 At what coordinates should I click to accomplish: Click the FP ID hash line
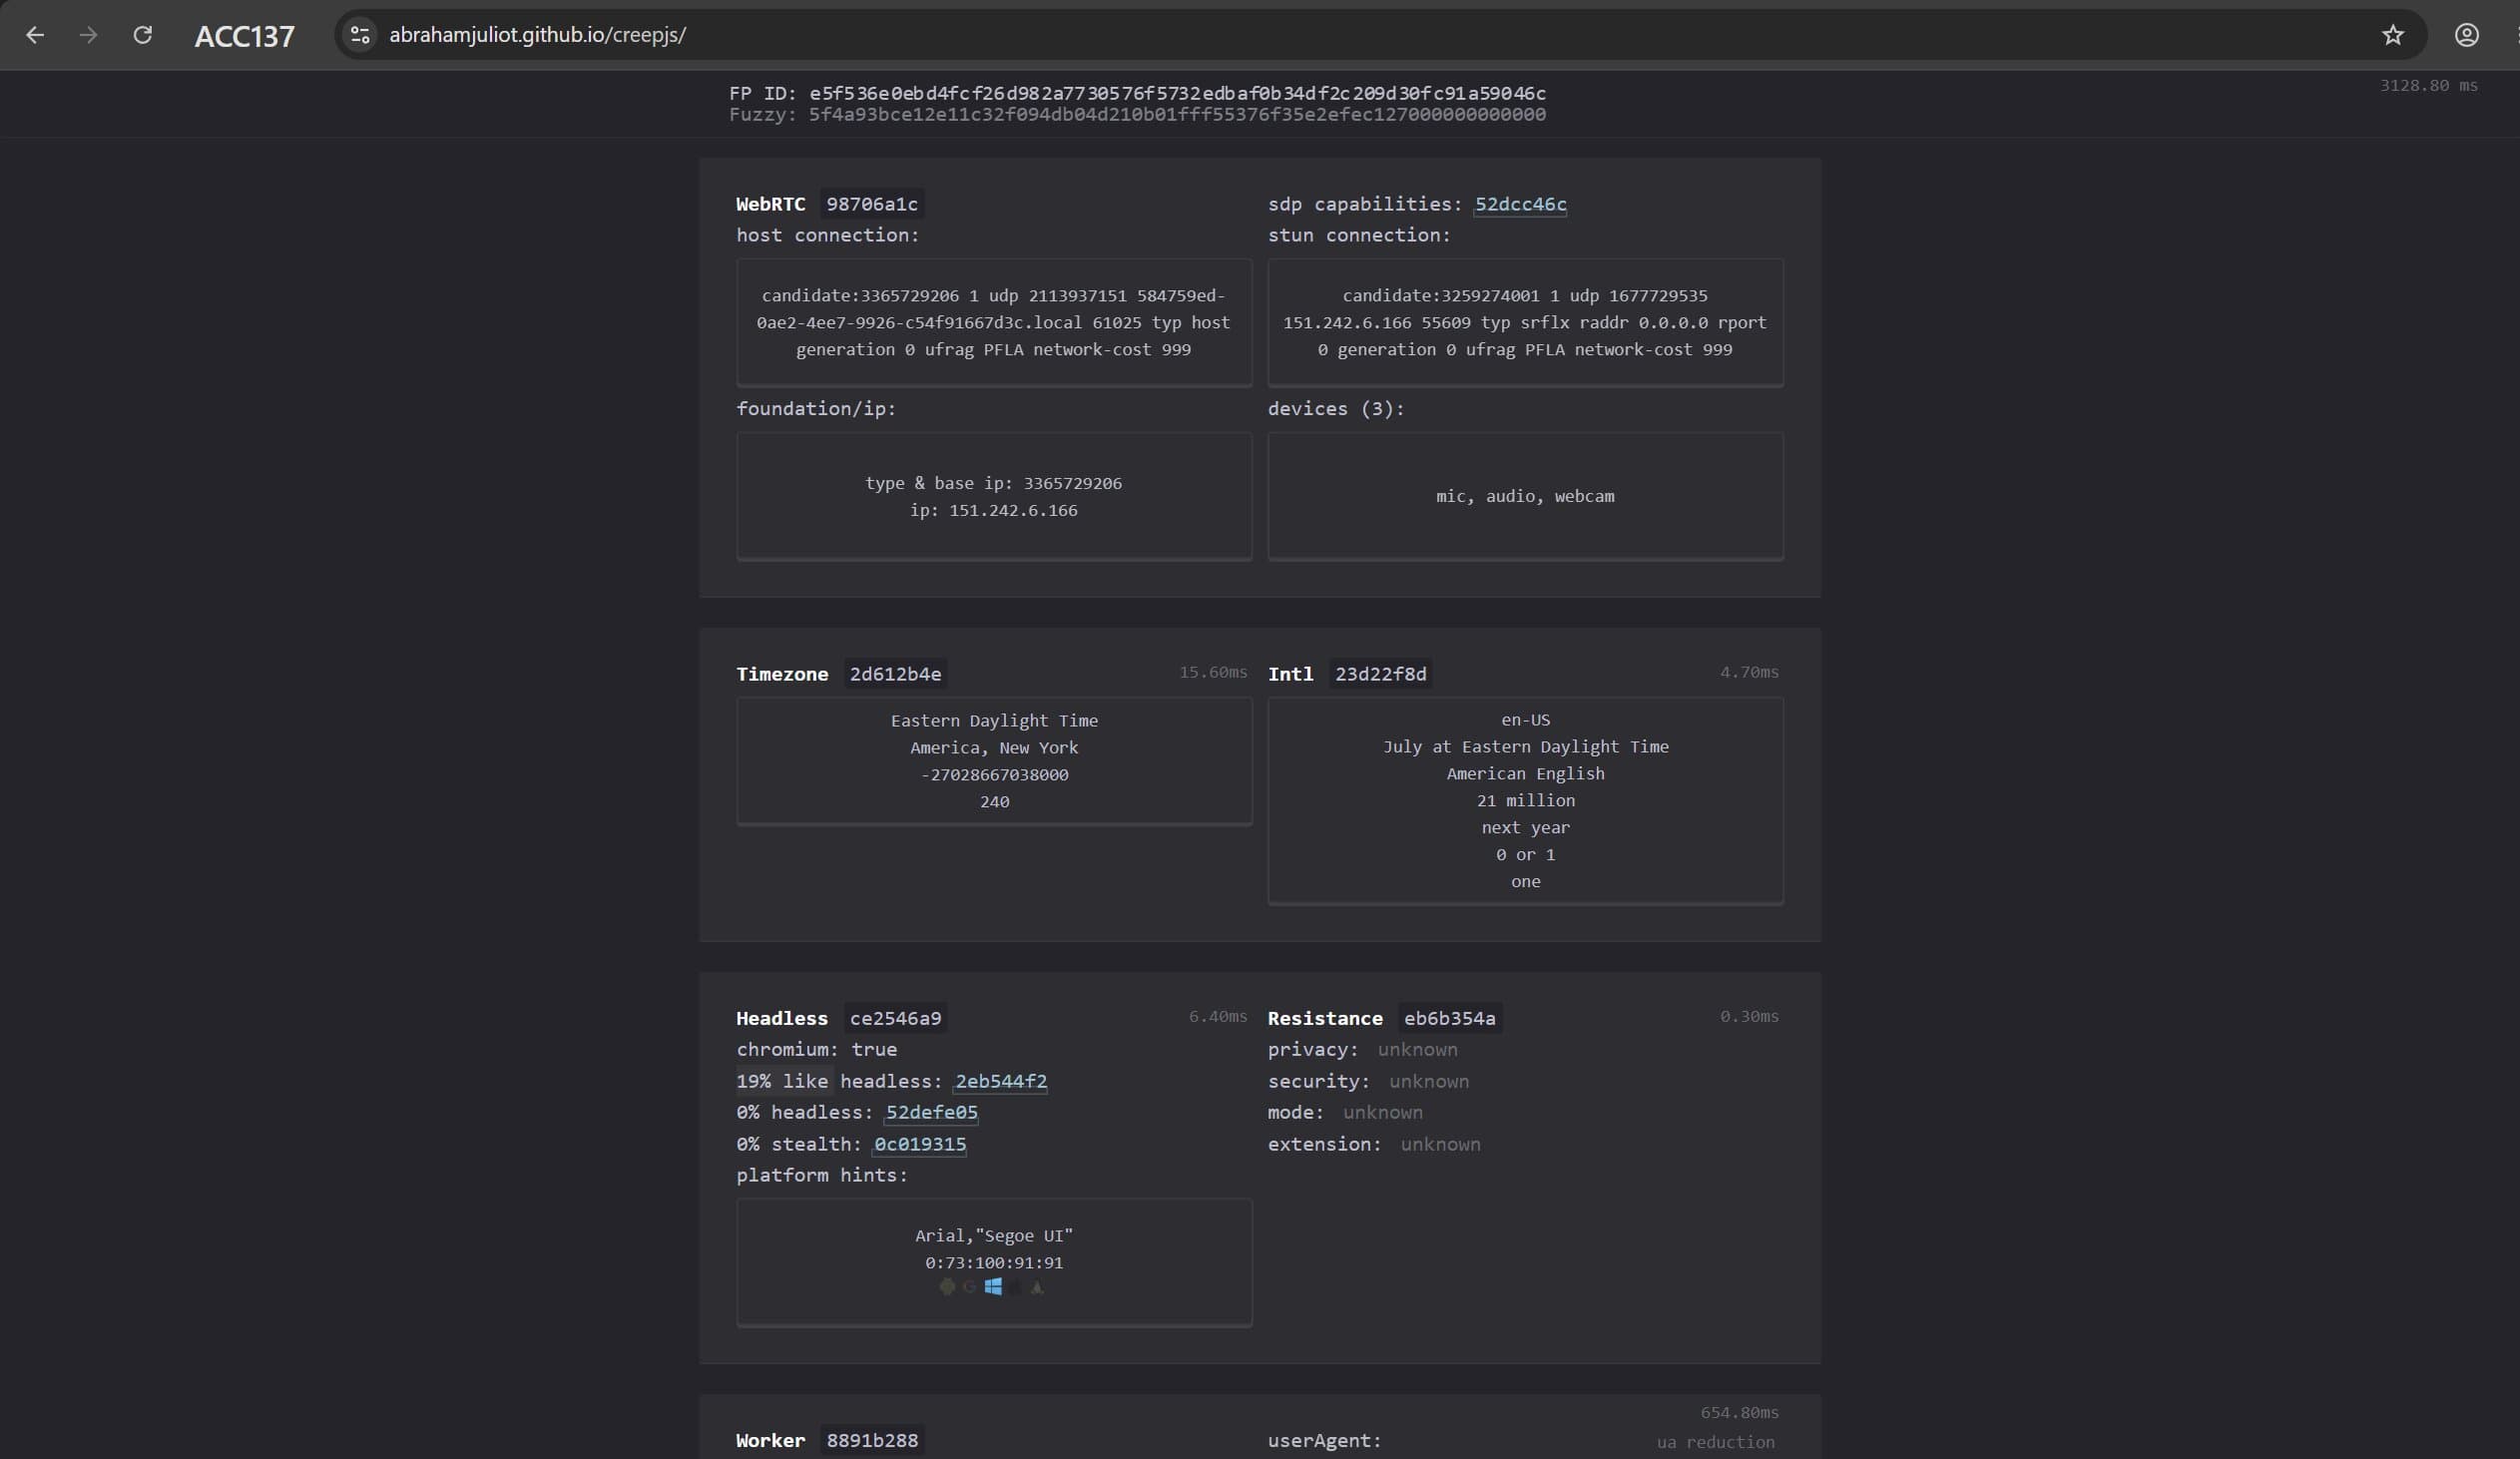coord(1137,93)
